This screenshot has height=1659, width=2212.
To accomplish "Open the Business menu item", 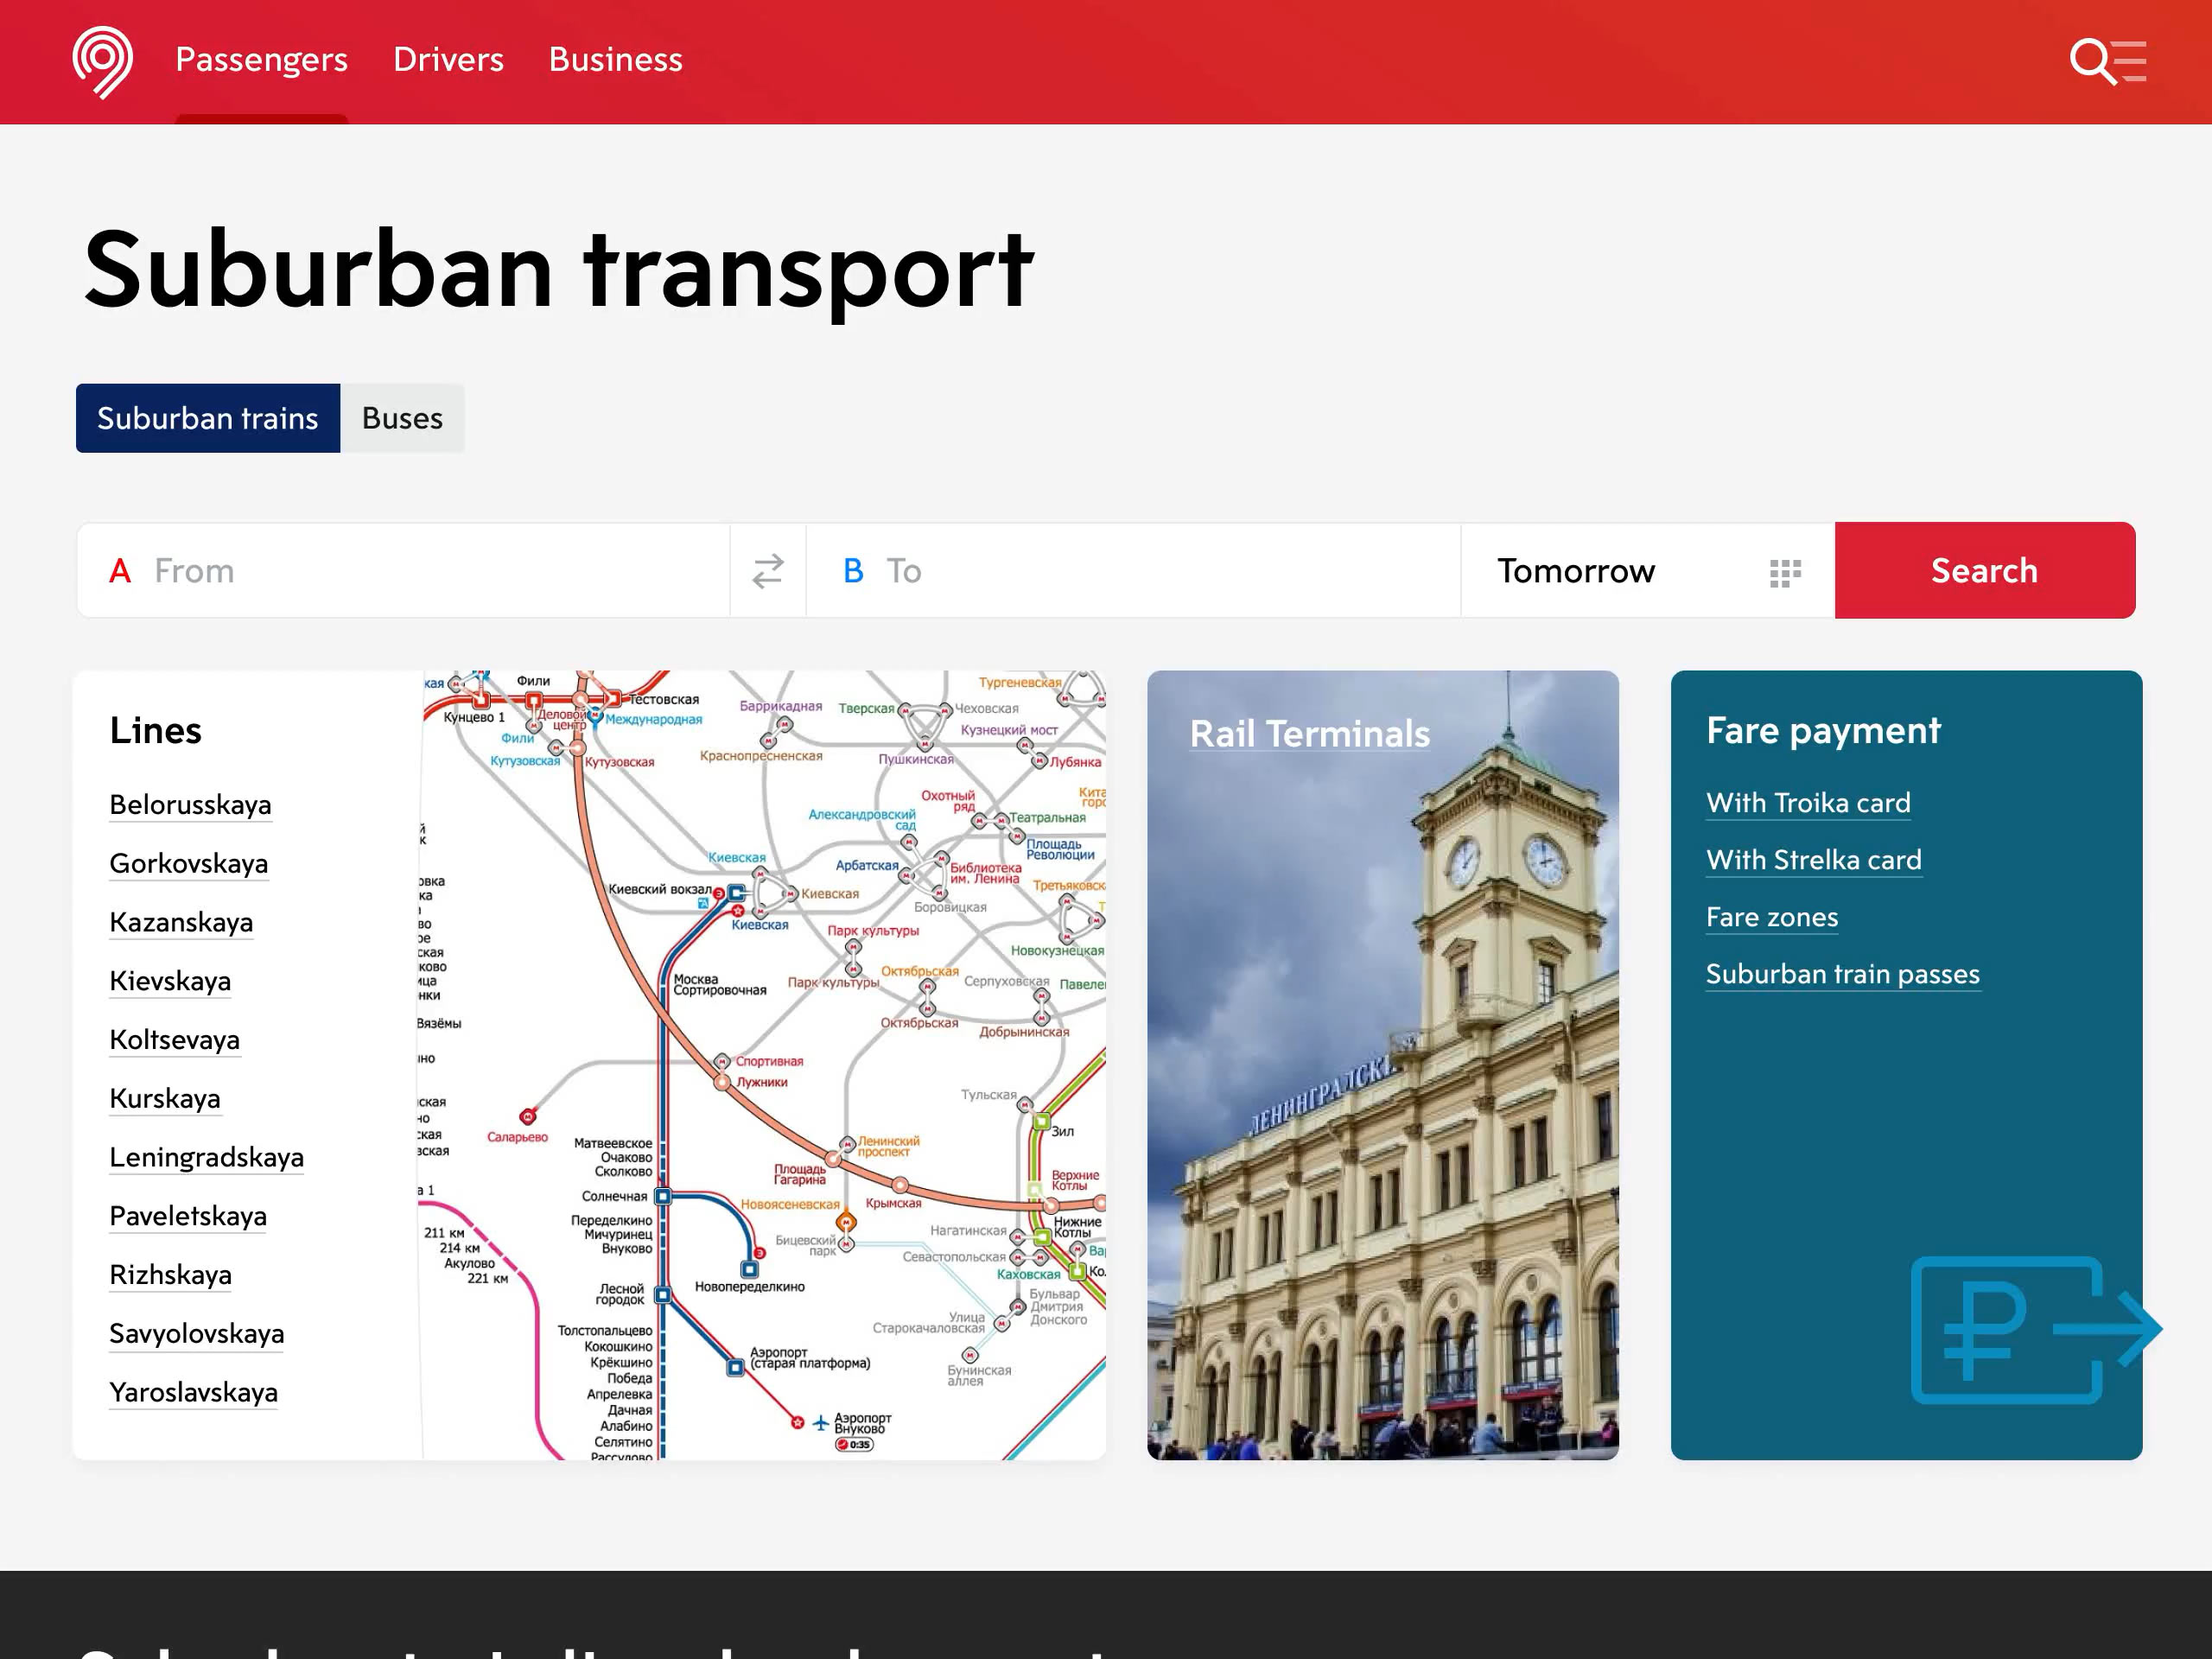I will (x=615, y=60).
